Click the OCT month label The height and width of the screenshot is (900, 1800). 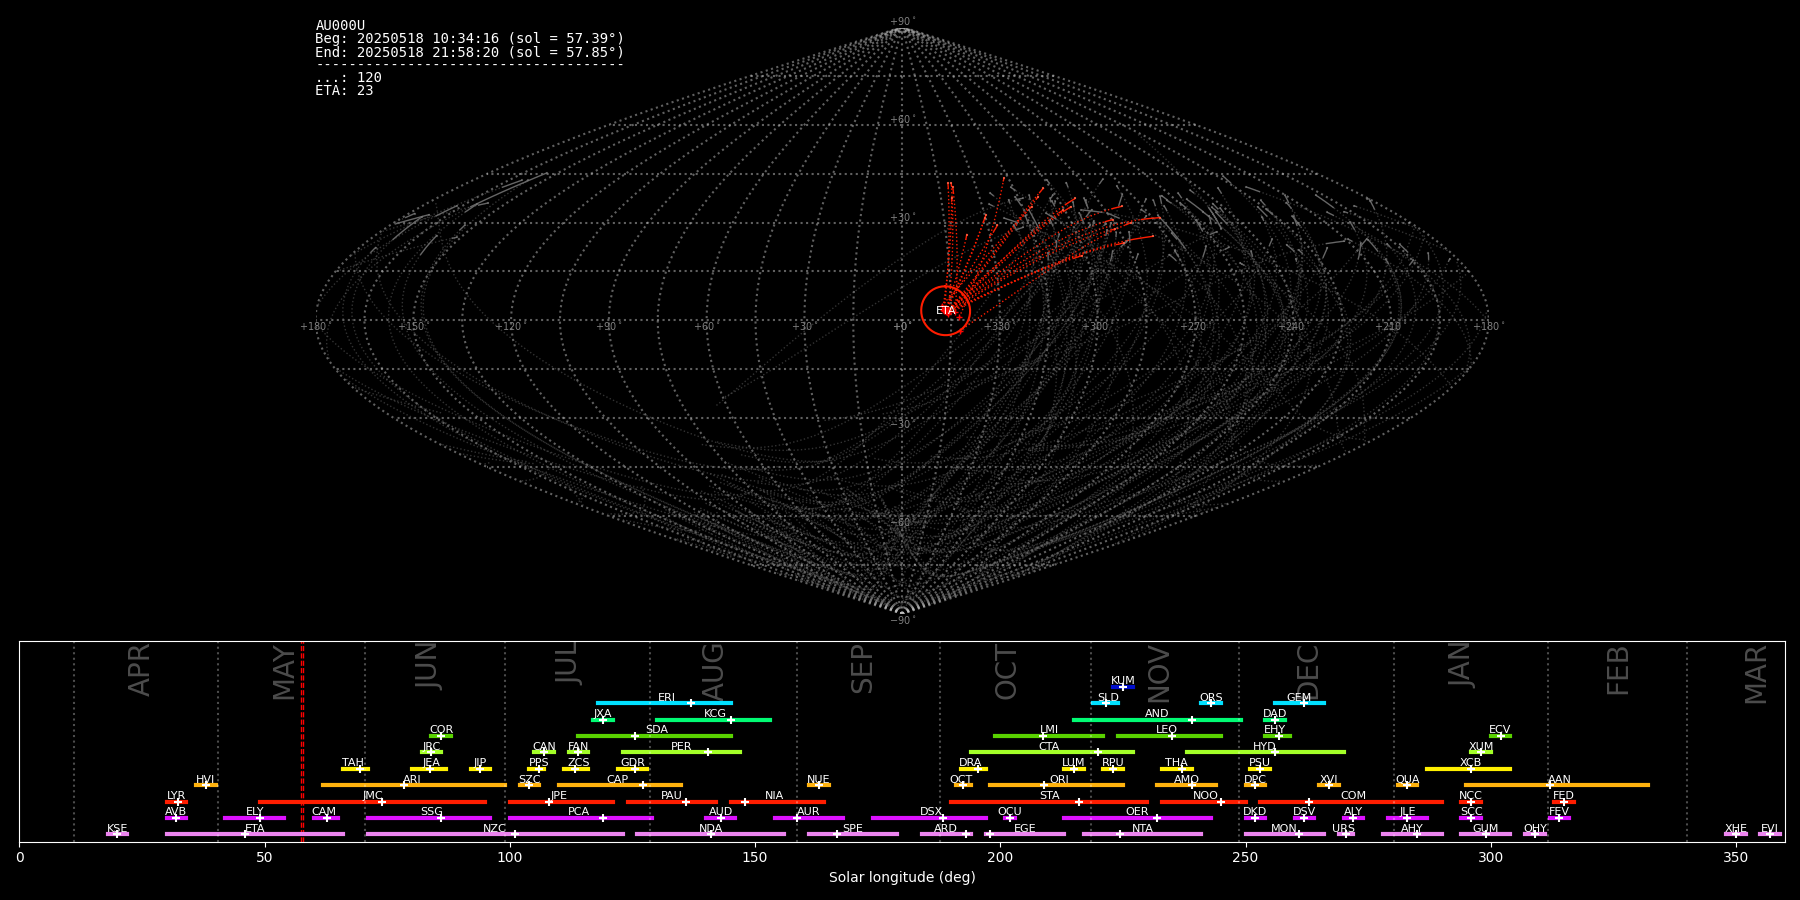click(x=1006, y=672)
